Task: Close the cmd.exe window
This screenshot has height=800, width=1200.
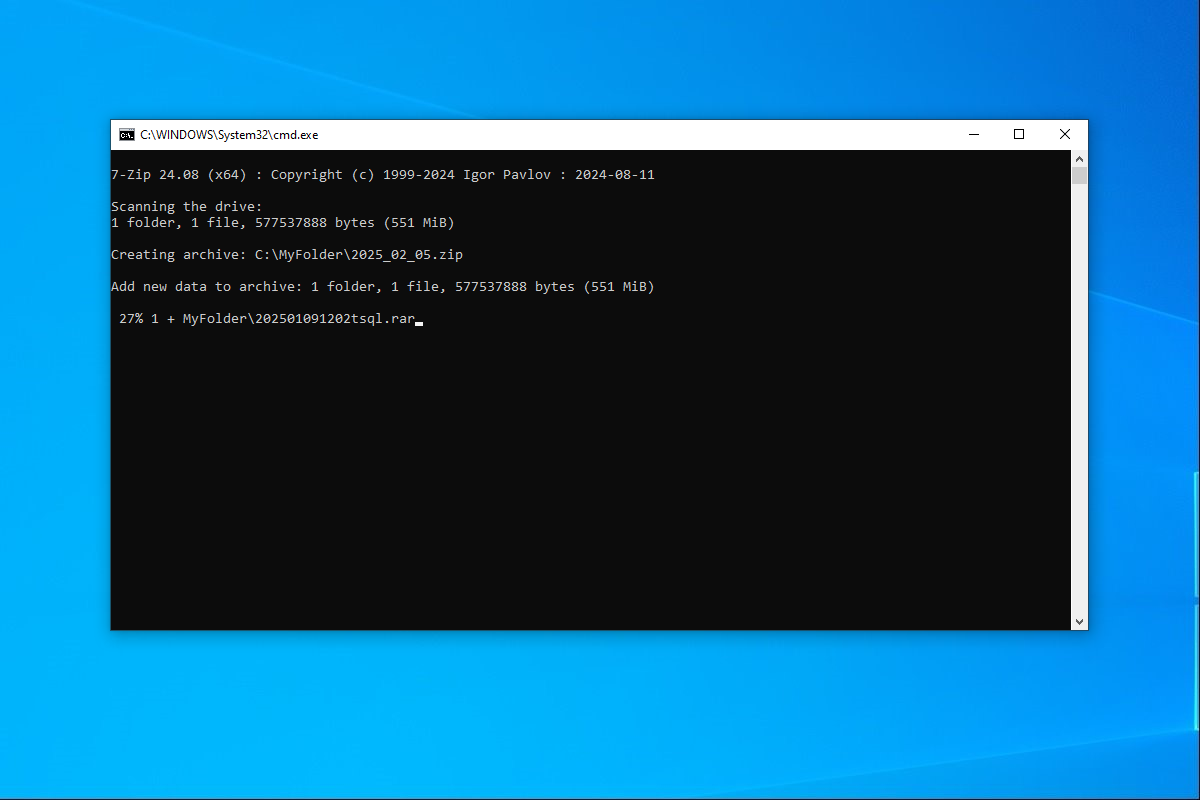Action: click(1065, 135)
